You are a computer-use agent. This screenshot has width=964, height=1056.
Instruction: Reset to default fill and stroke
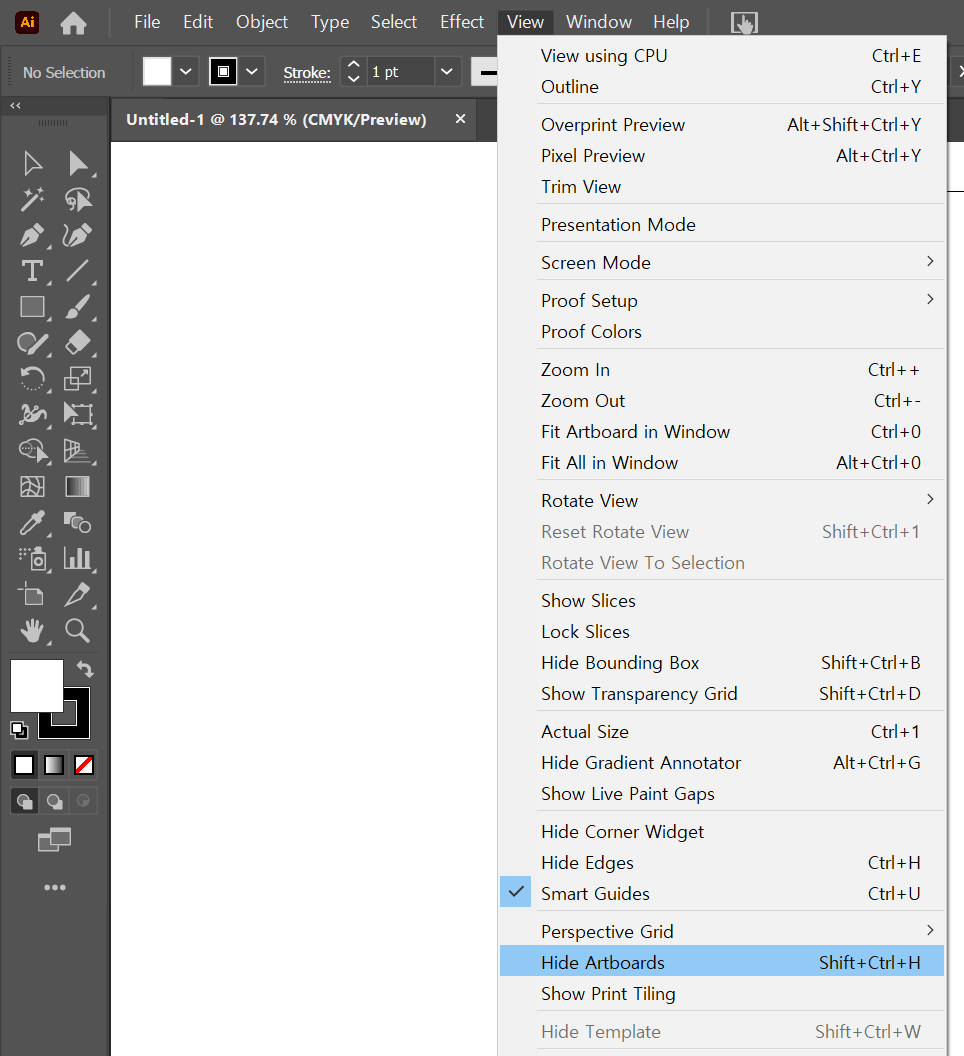(20, 729)
